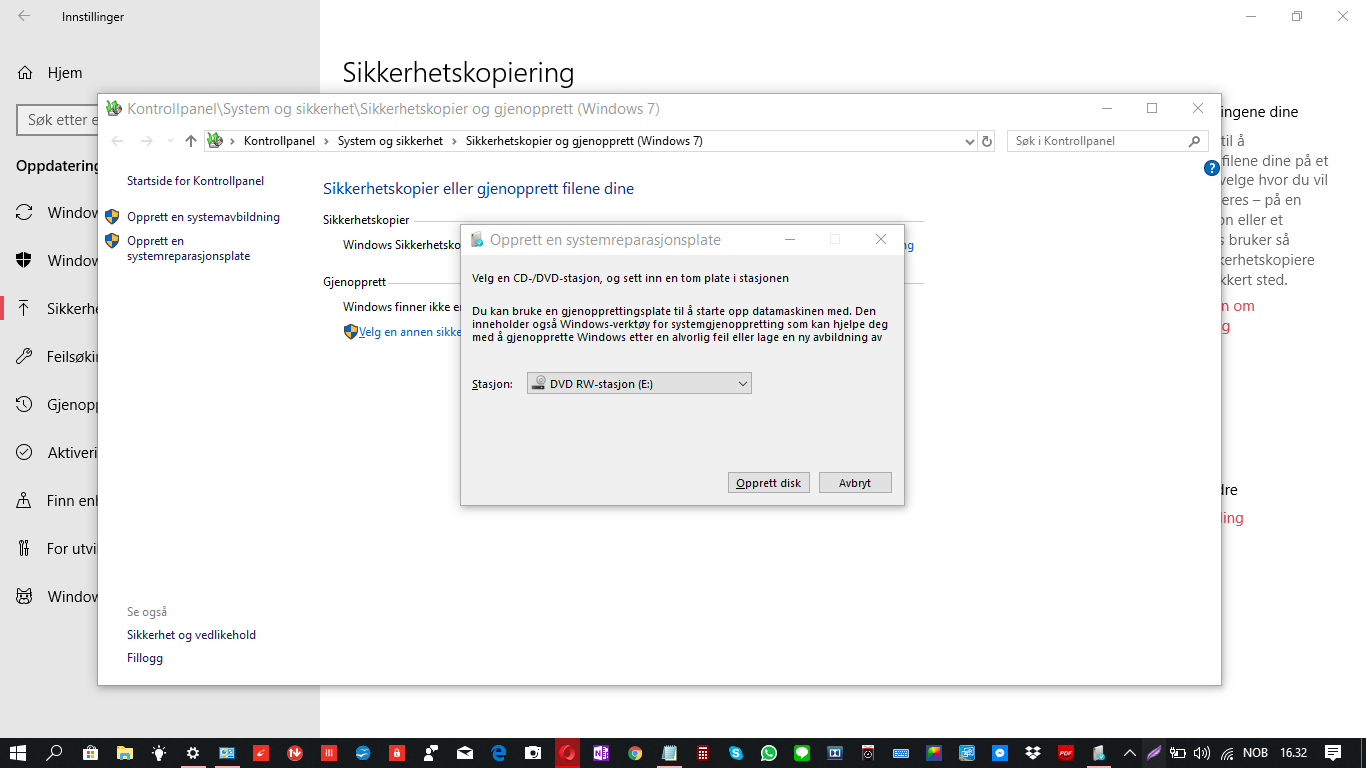Click Opprett en systemavbildning link
The image size is (1366, 768).
(203, 217)
